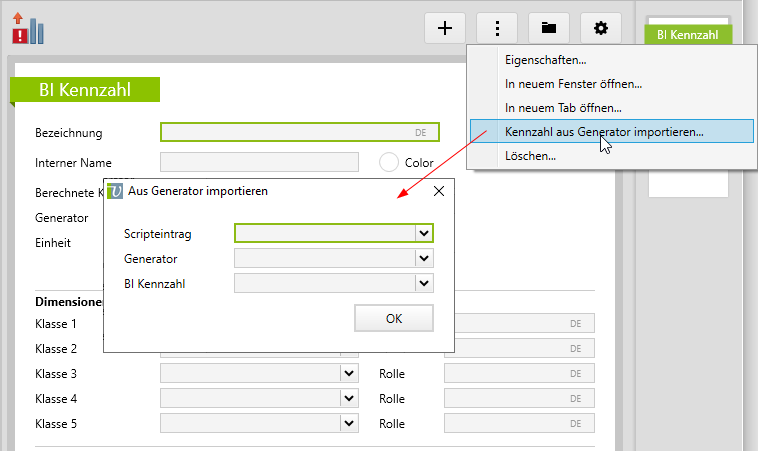Choose In neuem Fenster öffnen...
Image resolution: width=758 pixels, height=451 pixels.
573,84
